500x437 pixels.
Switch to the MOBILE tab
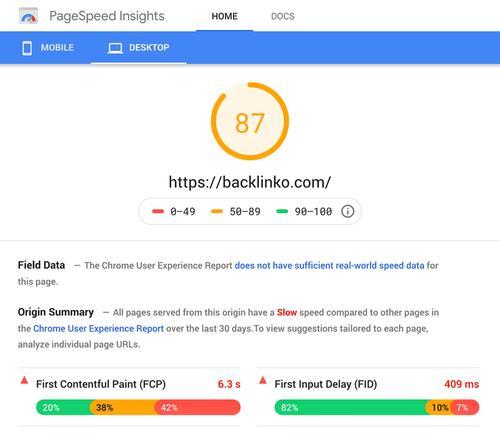48,48
